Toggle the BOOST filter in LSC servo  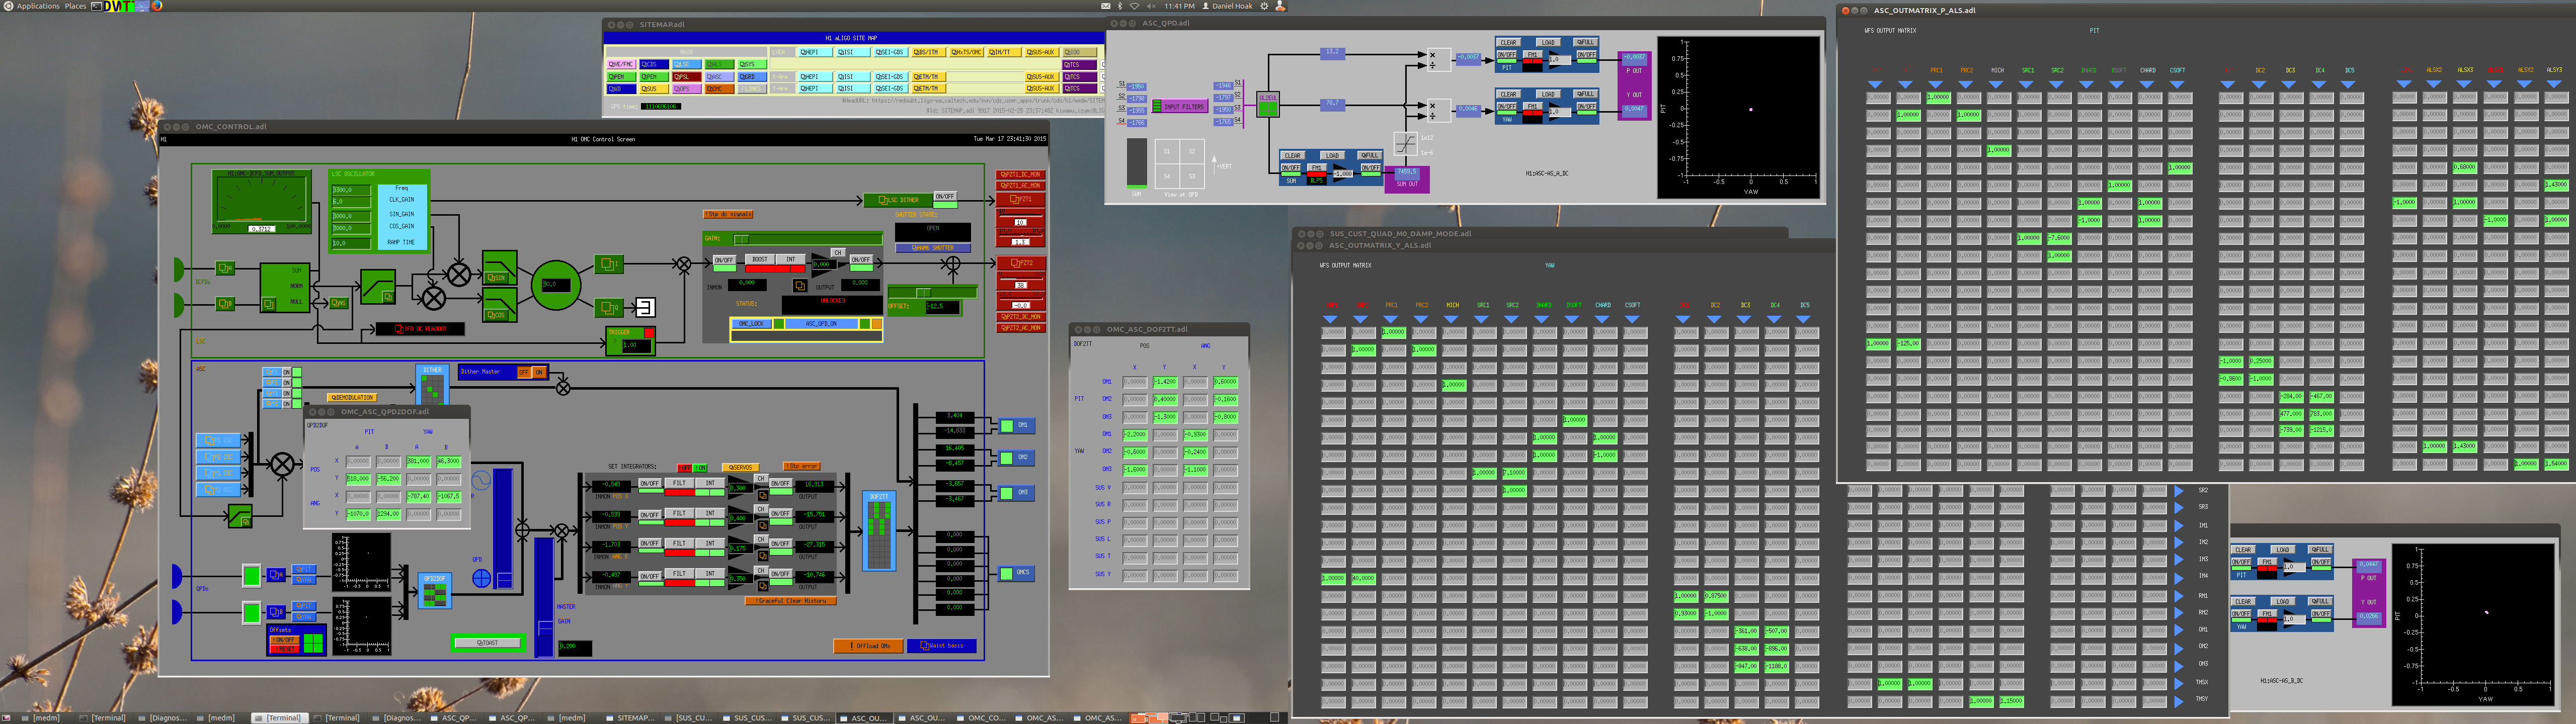pyautogui.click(x=760, y=259)
